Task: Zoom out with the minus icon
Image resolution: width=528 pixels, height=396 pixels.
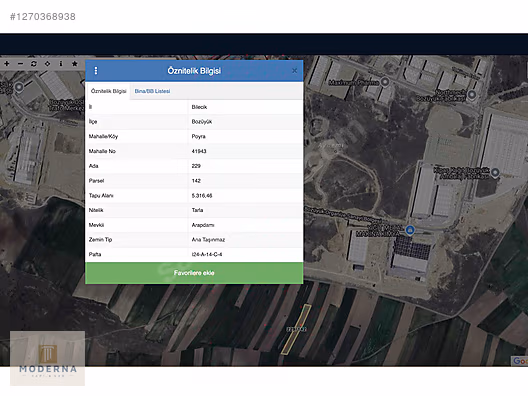Action: 21,64
